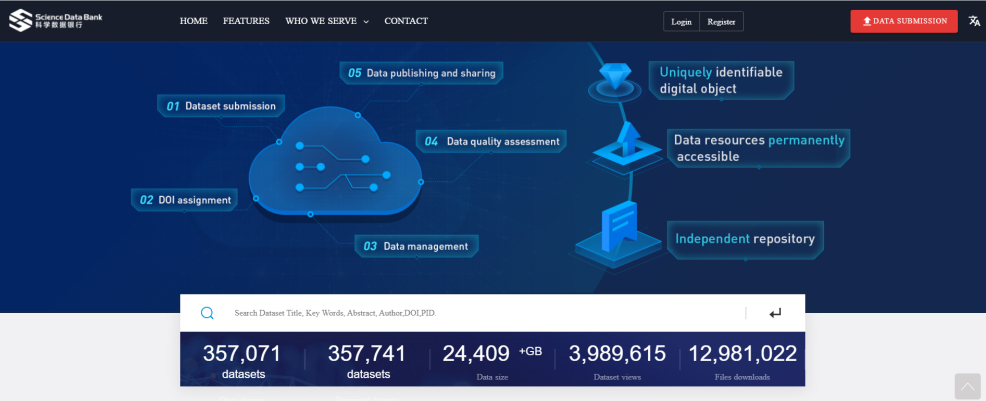Go to the CONTACT page

406,21
